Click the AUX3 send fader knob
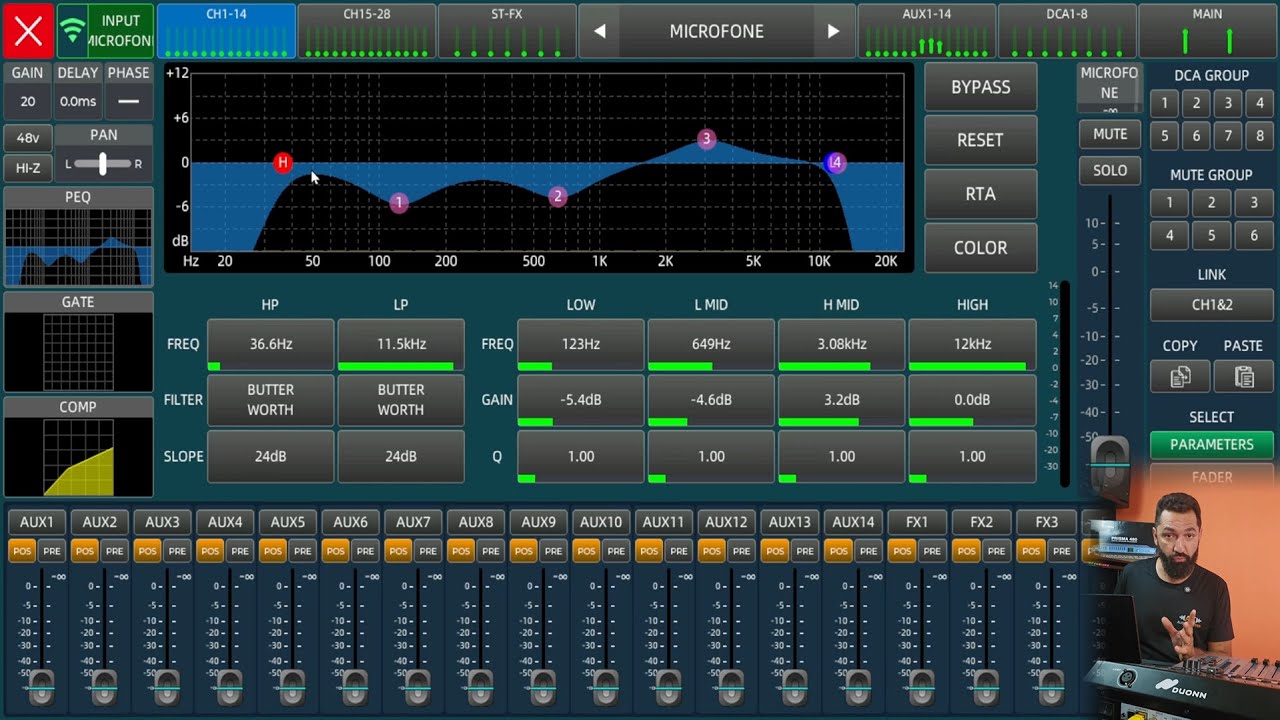 pos(167,688)
